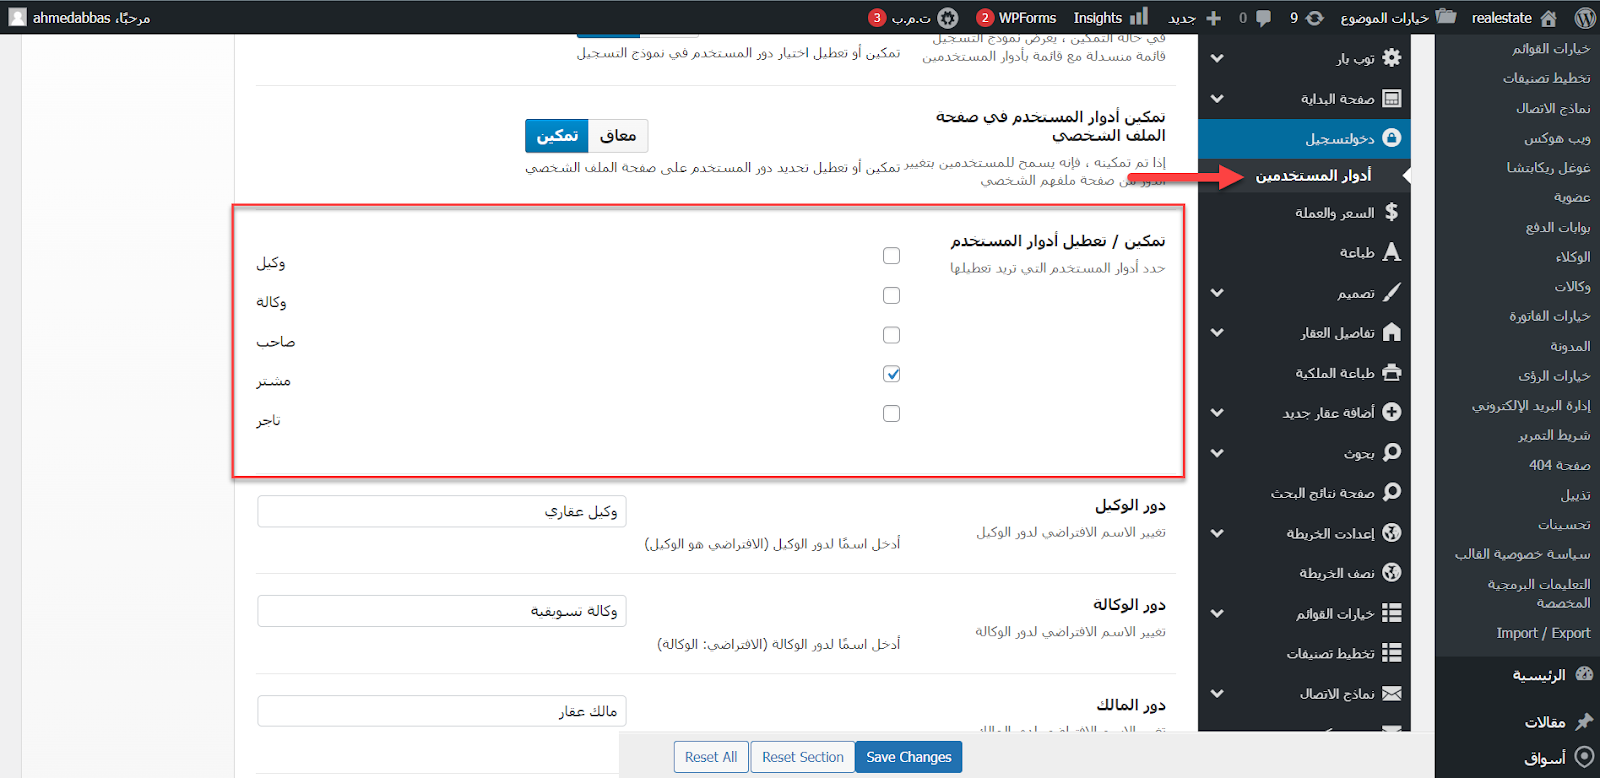
Task: Expand the chevron in the نماذج الاتصال icon row
Action: [x=1217, y=693]
